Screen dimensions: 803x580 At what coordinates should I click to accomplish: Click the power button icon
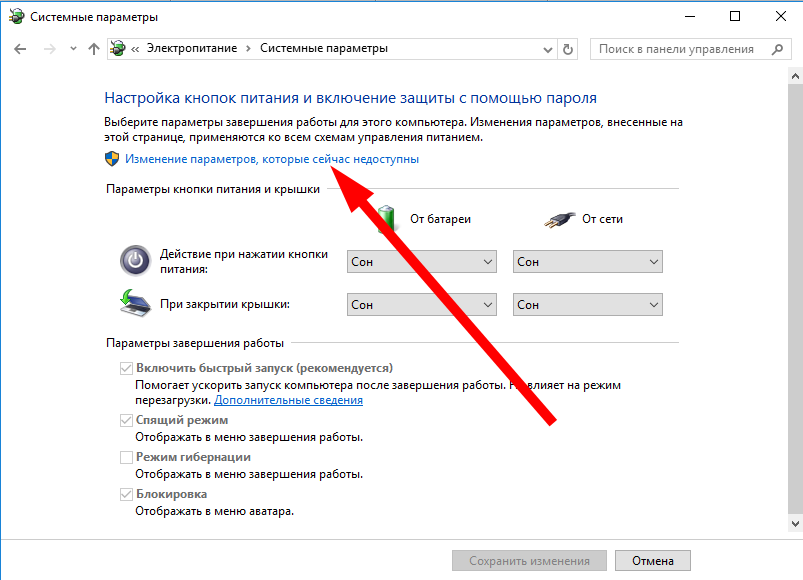[x=135, y=261]
